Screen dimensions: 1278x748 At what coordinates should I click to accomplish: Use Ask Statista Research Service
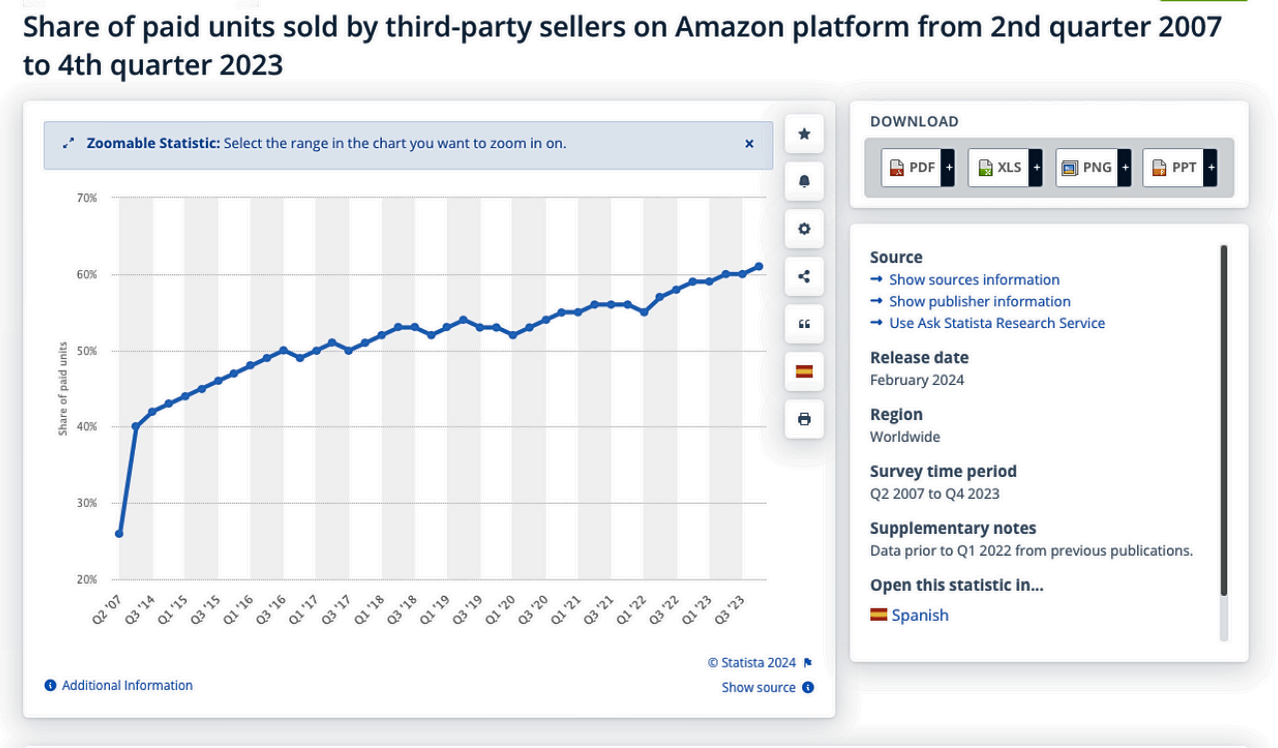(996, 322)
